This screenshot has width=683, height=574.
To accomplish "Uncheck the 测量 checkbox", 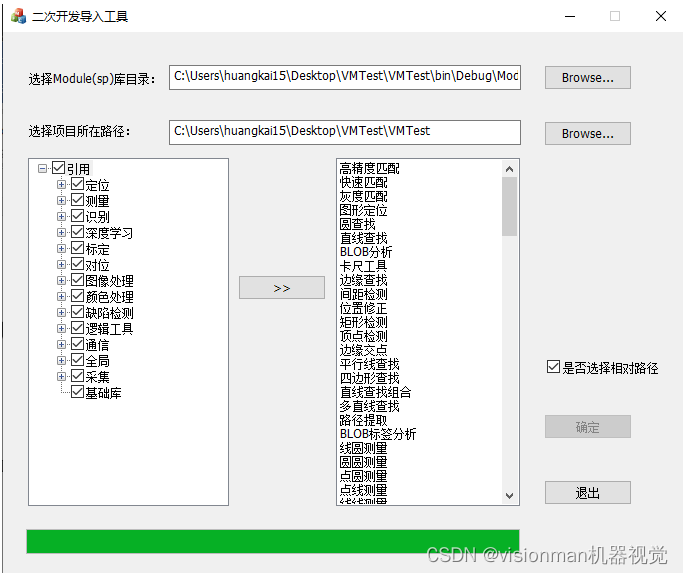I will (78, 200).
